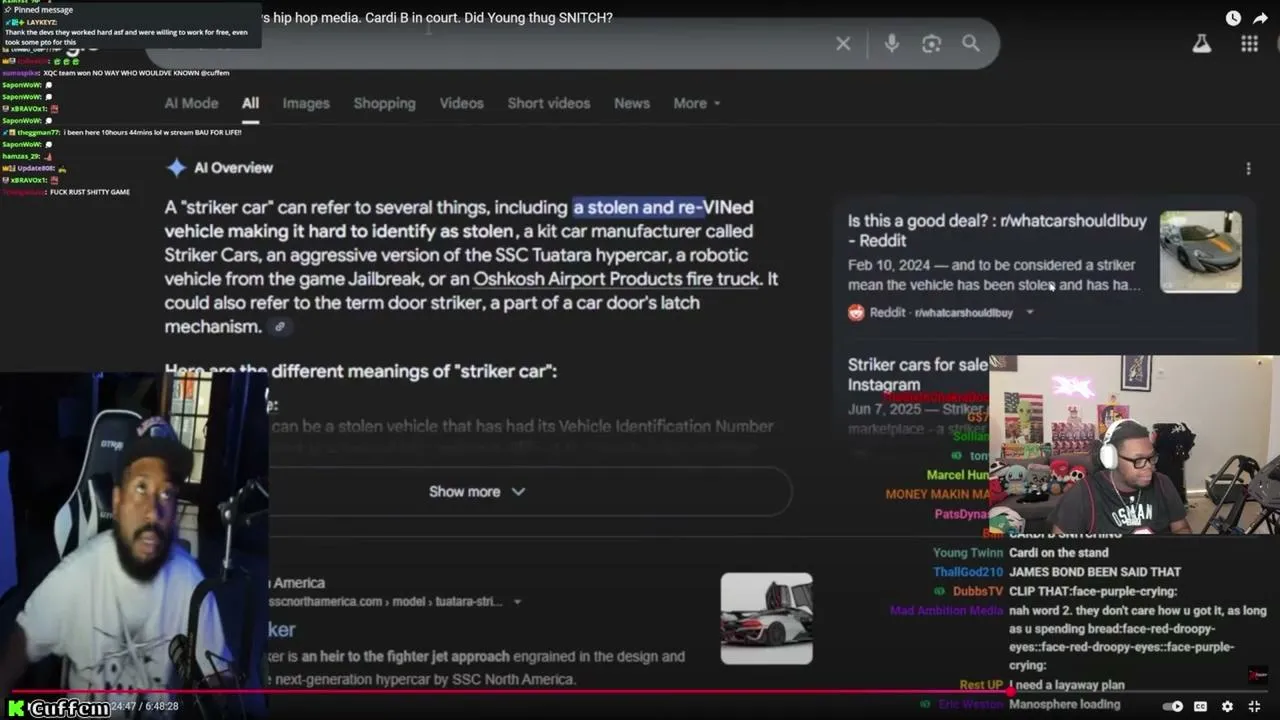Copy the AI Overview source link icon
1280x720 pixels.
[280, 327]
